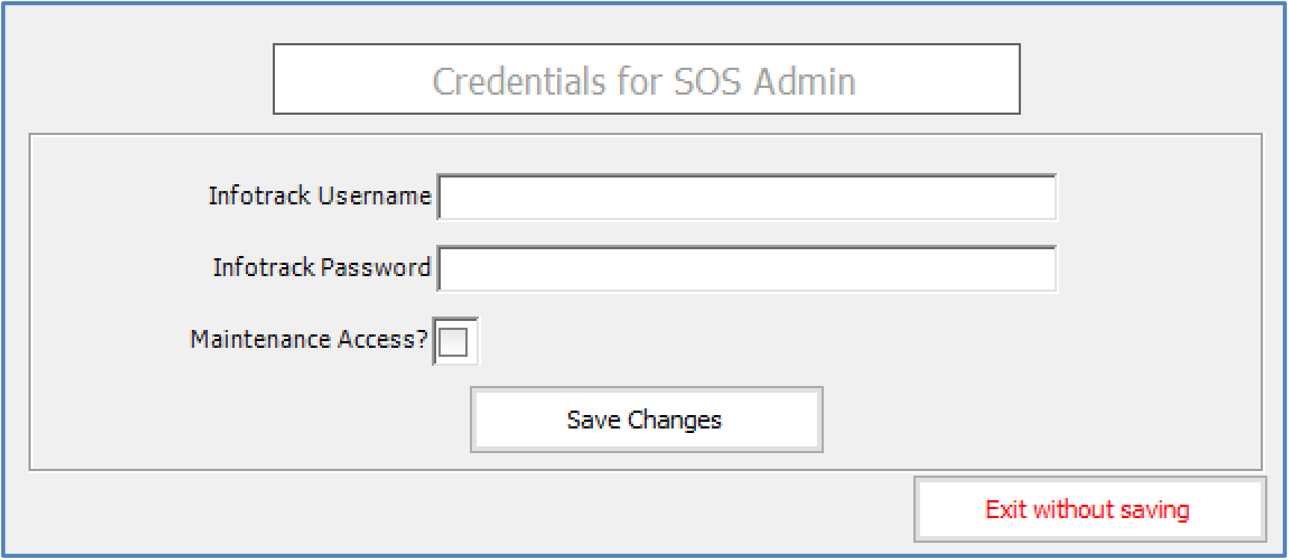Tick the box next to Maintenance Access?
Viewport: 1289px width, 560px height.
(x=454, y=342)
